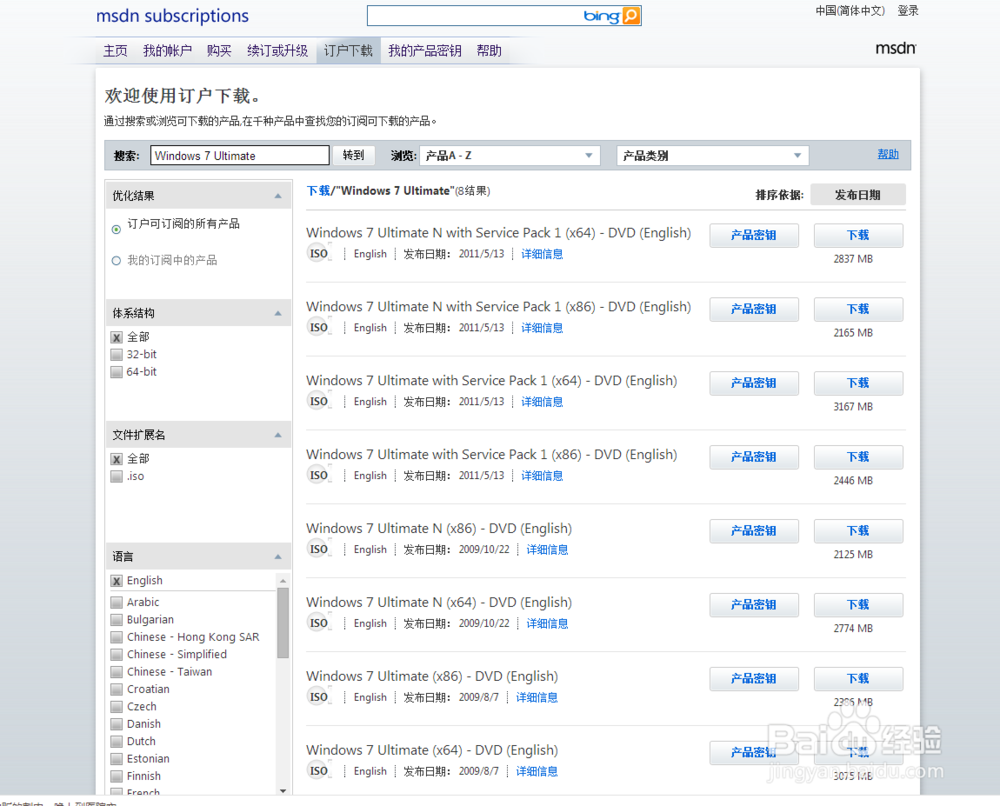Open the 续订或升级 nav tab
1000x806 pixels.
277,50
